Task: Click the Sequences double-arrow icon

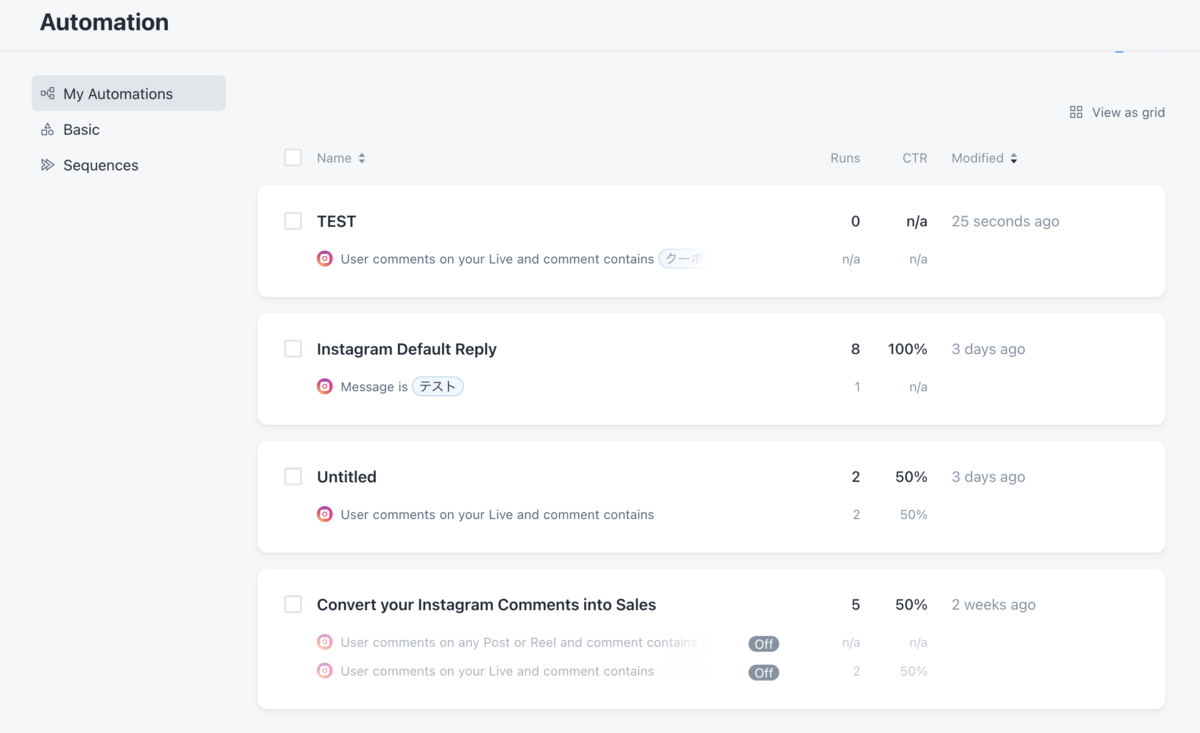Action: click(47, 165)
